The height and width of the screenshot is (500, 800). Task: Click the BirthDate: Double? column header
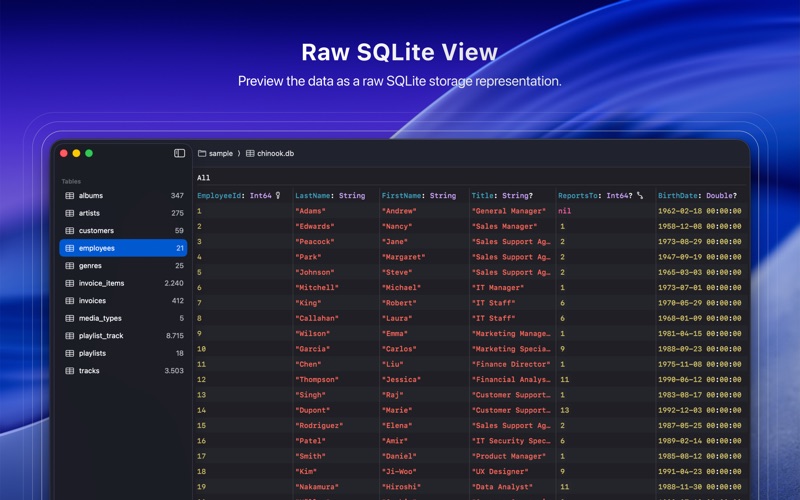(x=697, y=195)
